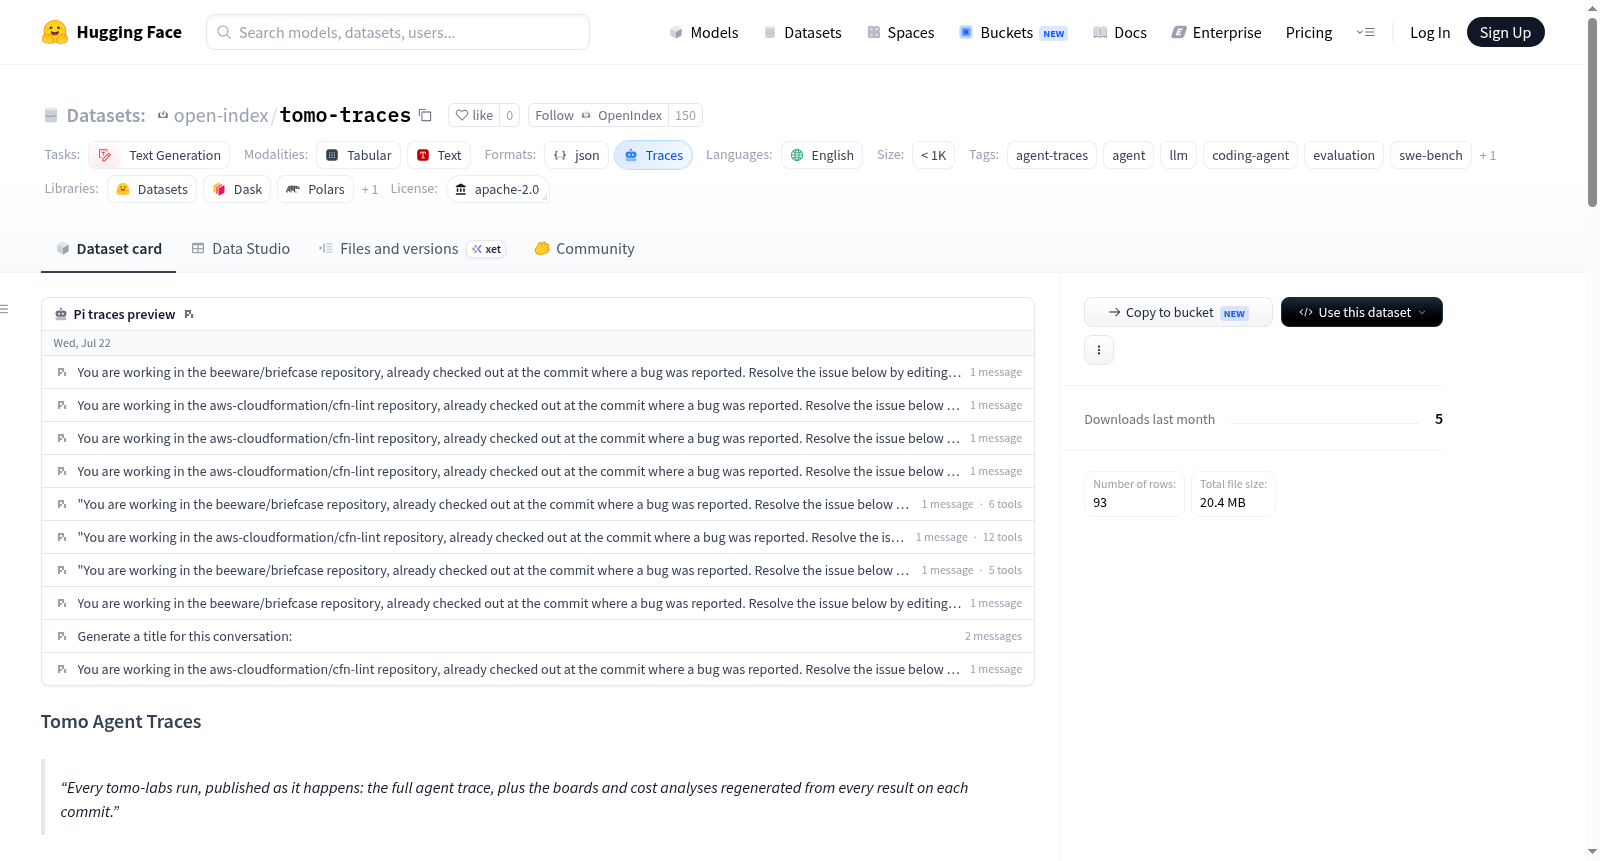Select the Text modality tag
The image size is (1600, 861).
pyautogui.click(x=439, y=155)
